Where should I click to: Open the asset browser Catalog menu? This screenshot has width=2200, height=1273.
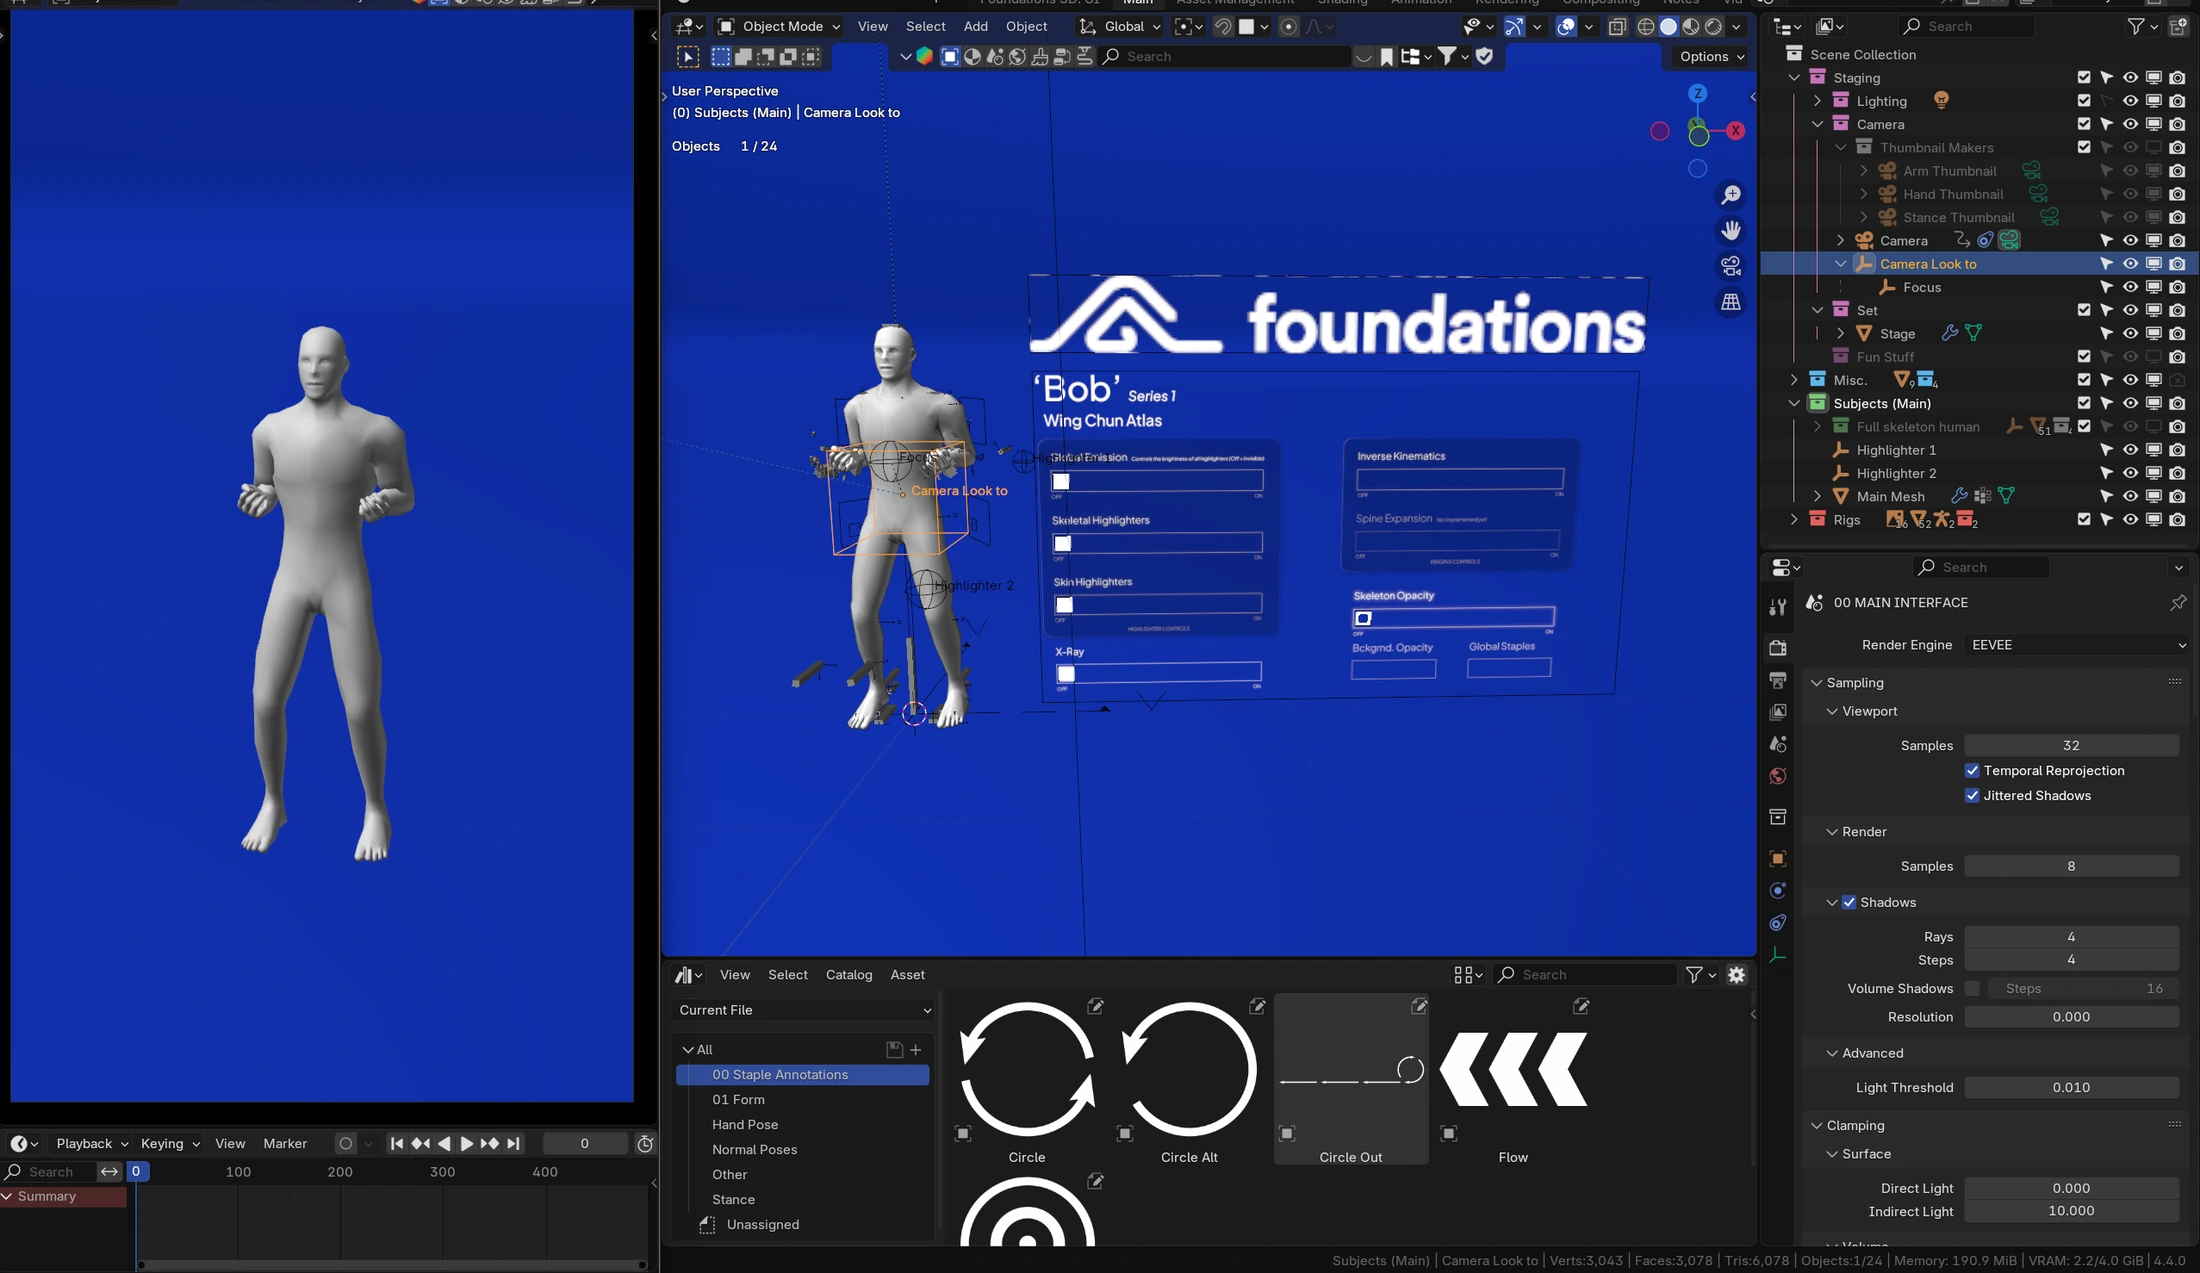coord(848,975)
